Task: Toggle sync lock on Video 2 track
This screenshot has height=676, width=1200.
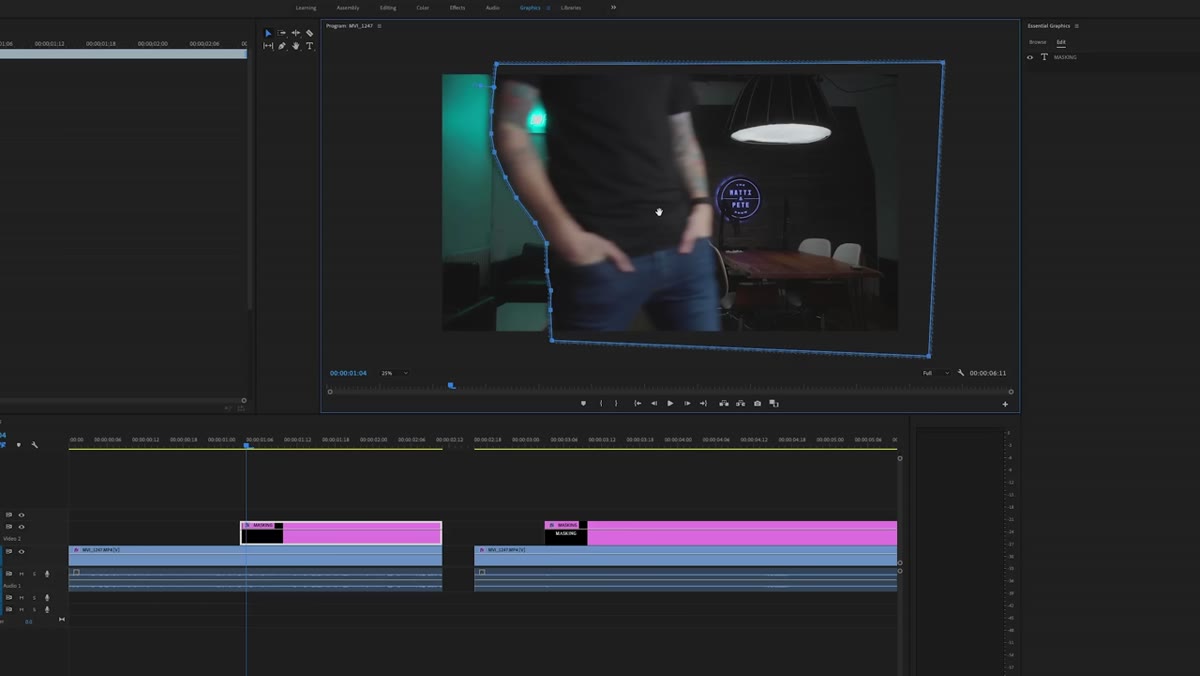Action: coord(9,527)
